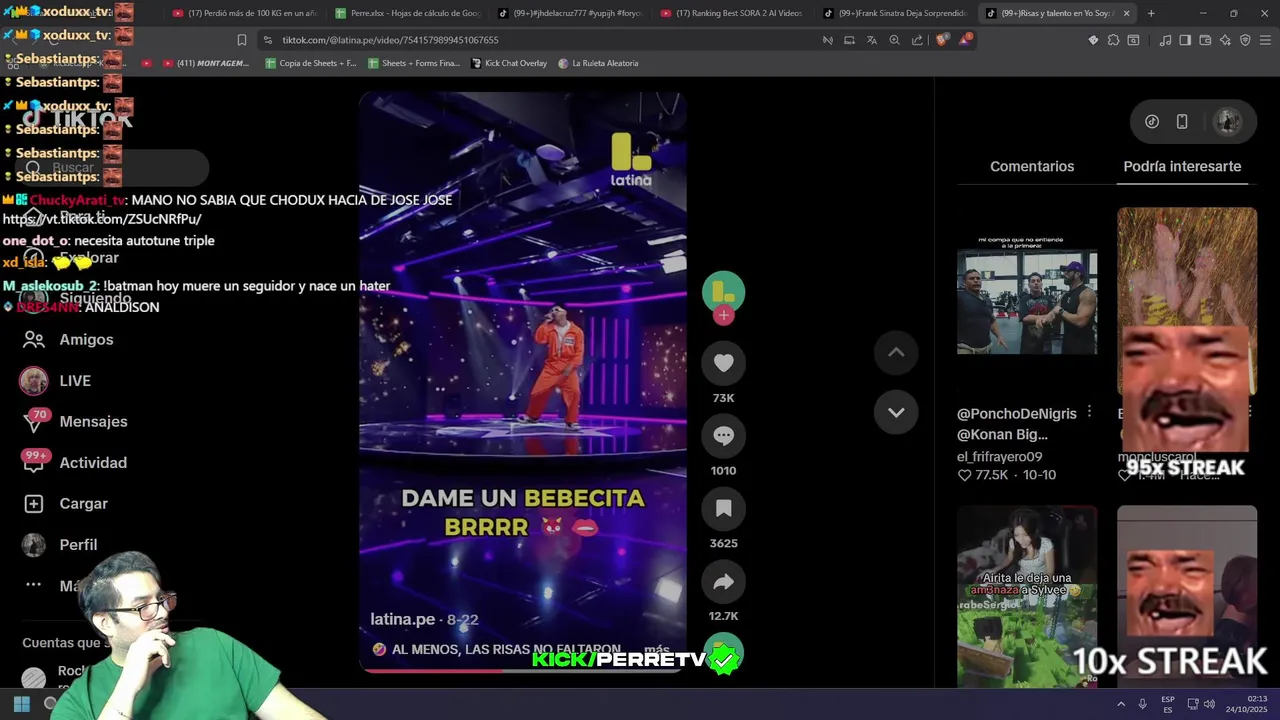The width and height of the screenshot is (1280, 720).
Task: Click taskbar microphone tray icon
Action: click(1142, 704)
